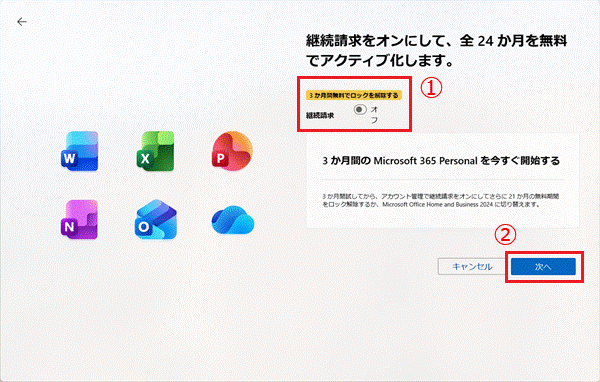Click the yellow 3か月間無料でロックを解除する badge
The width and height of the screenshot is (600, 382).
(354, 95)
